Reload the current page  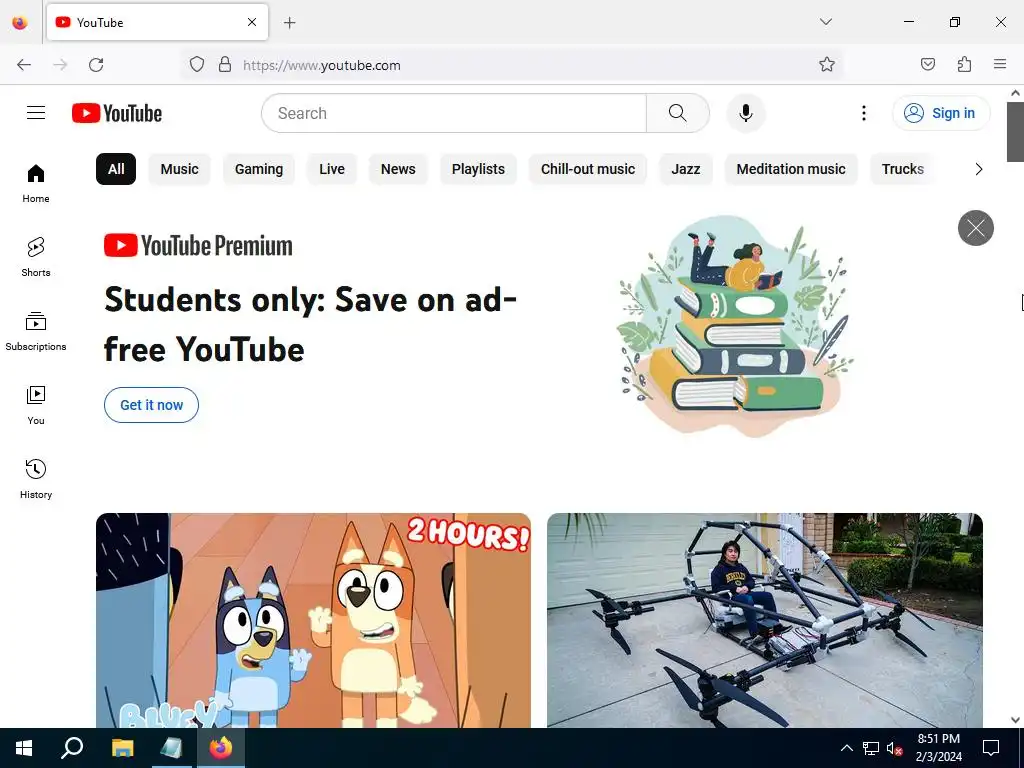coord(96,65)
